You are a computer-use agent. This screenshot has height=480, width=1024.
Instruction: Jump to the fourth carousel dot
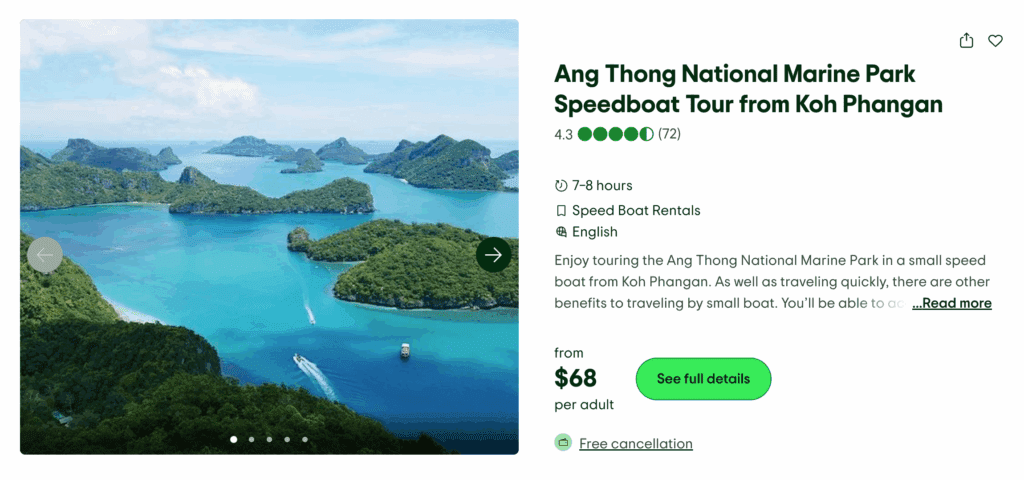(287, 439)
